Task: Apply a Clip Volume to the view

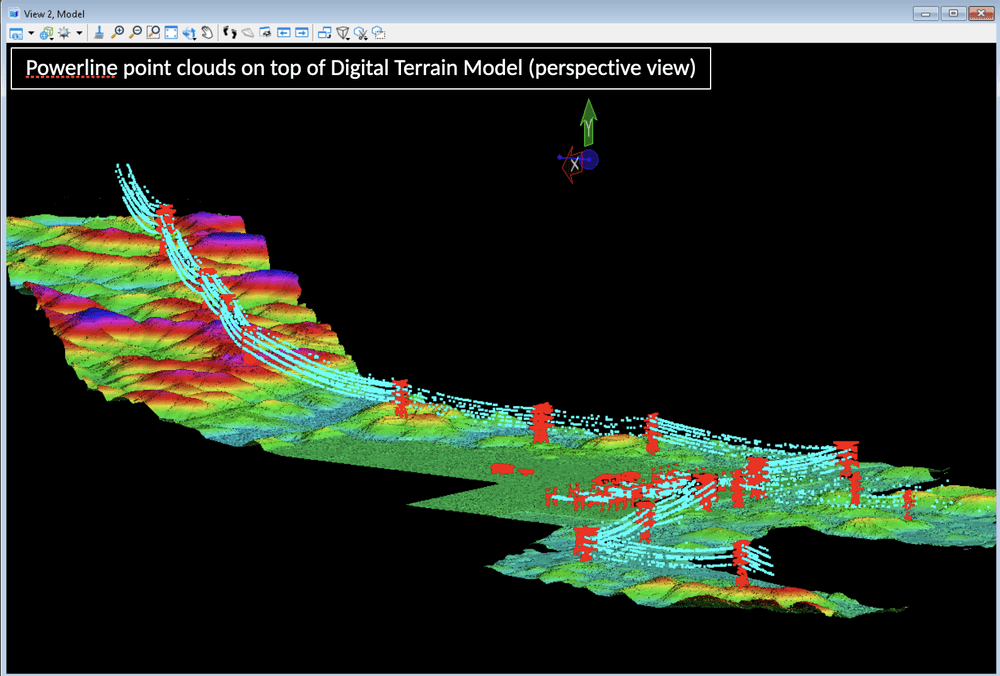Action: (x=343, y=33)
